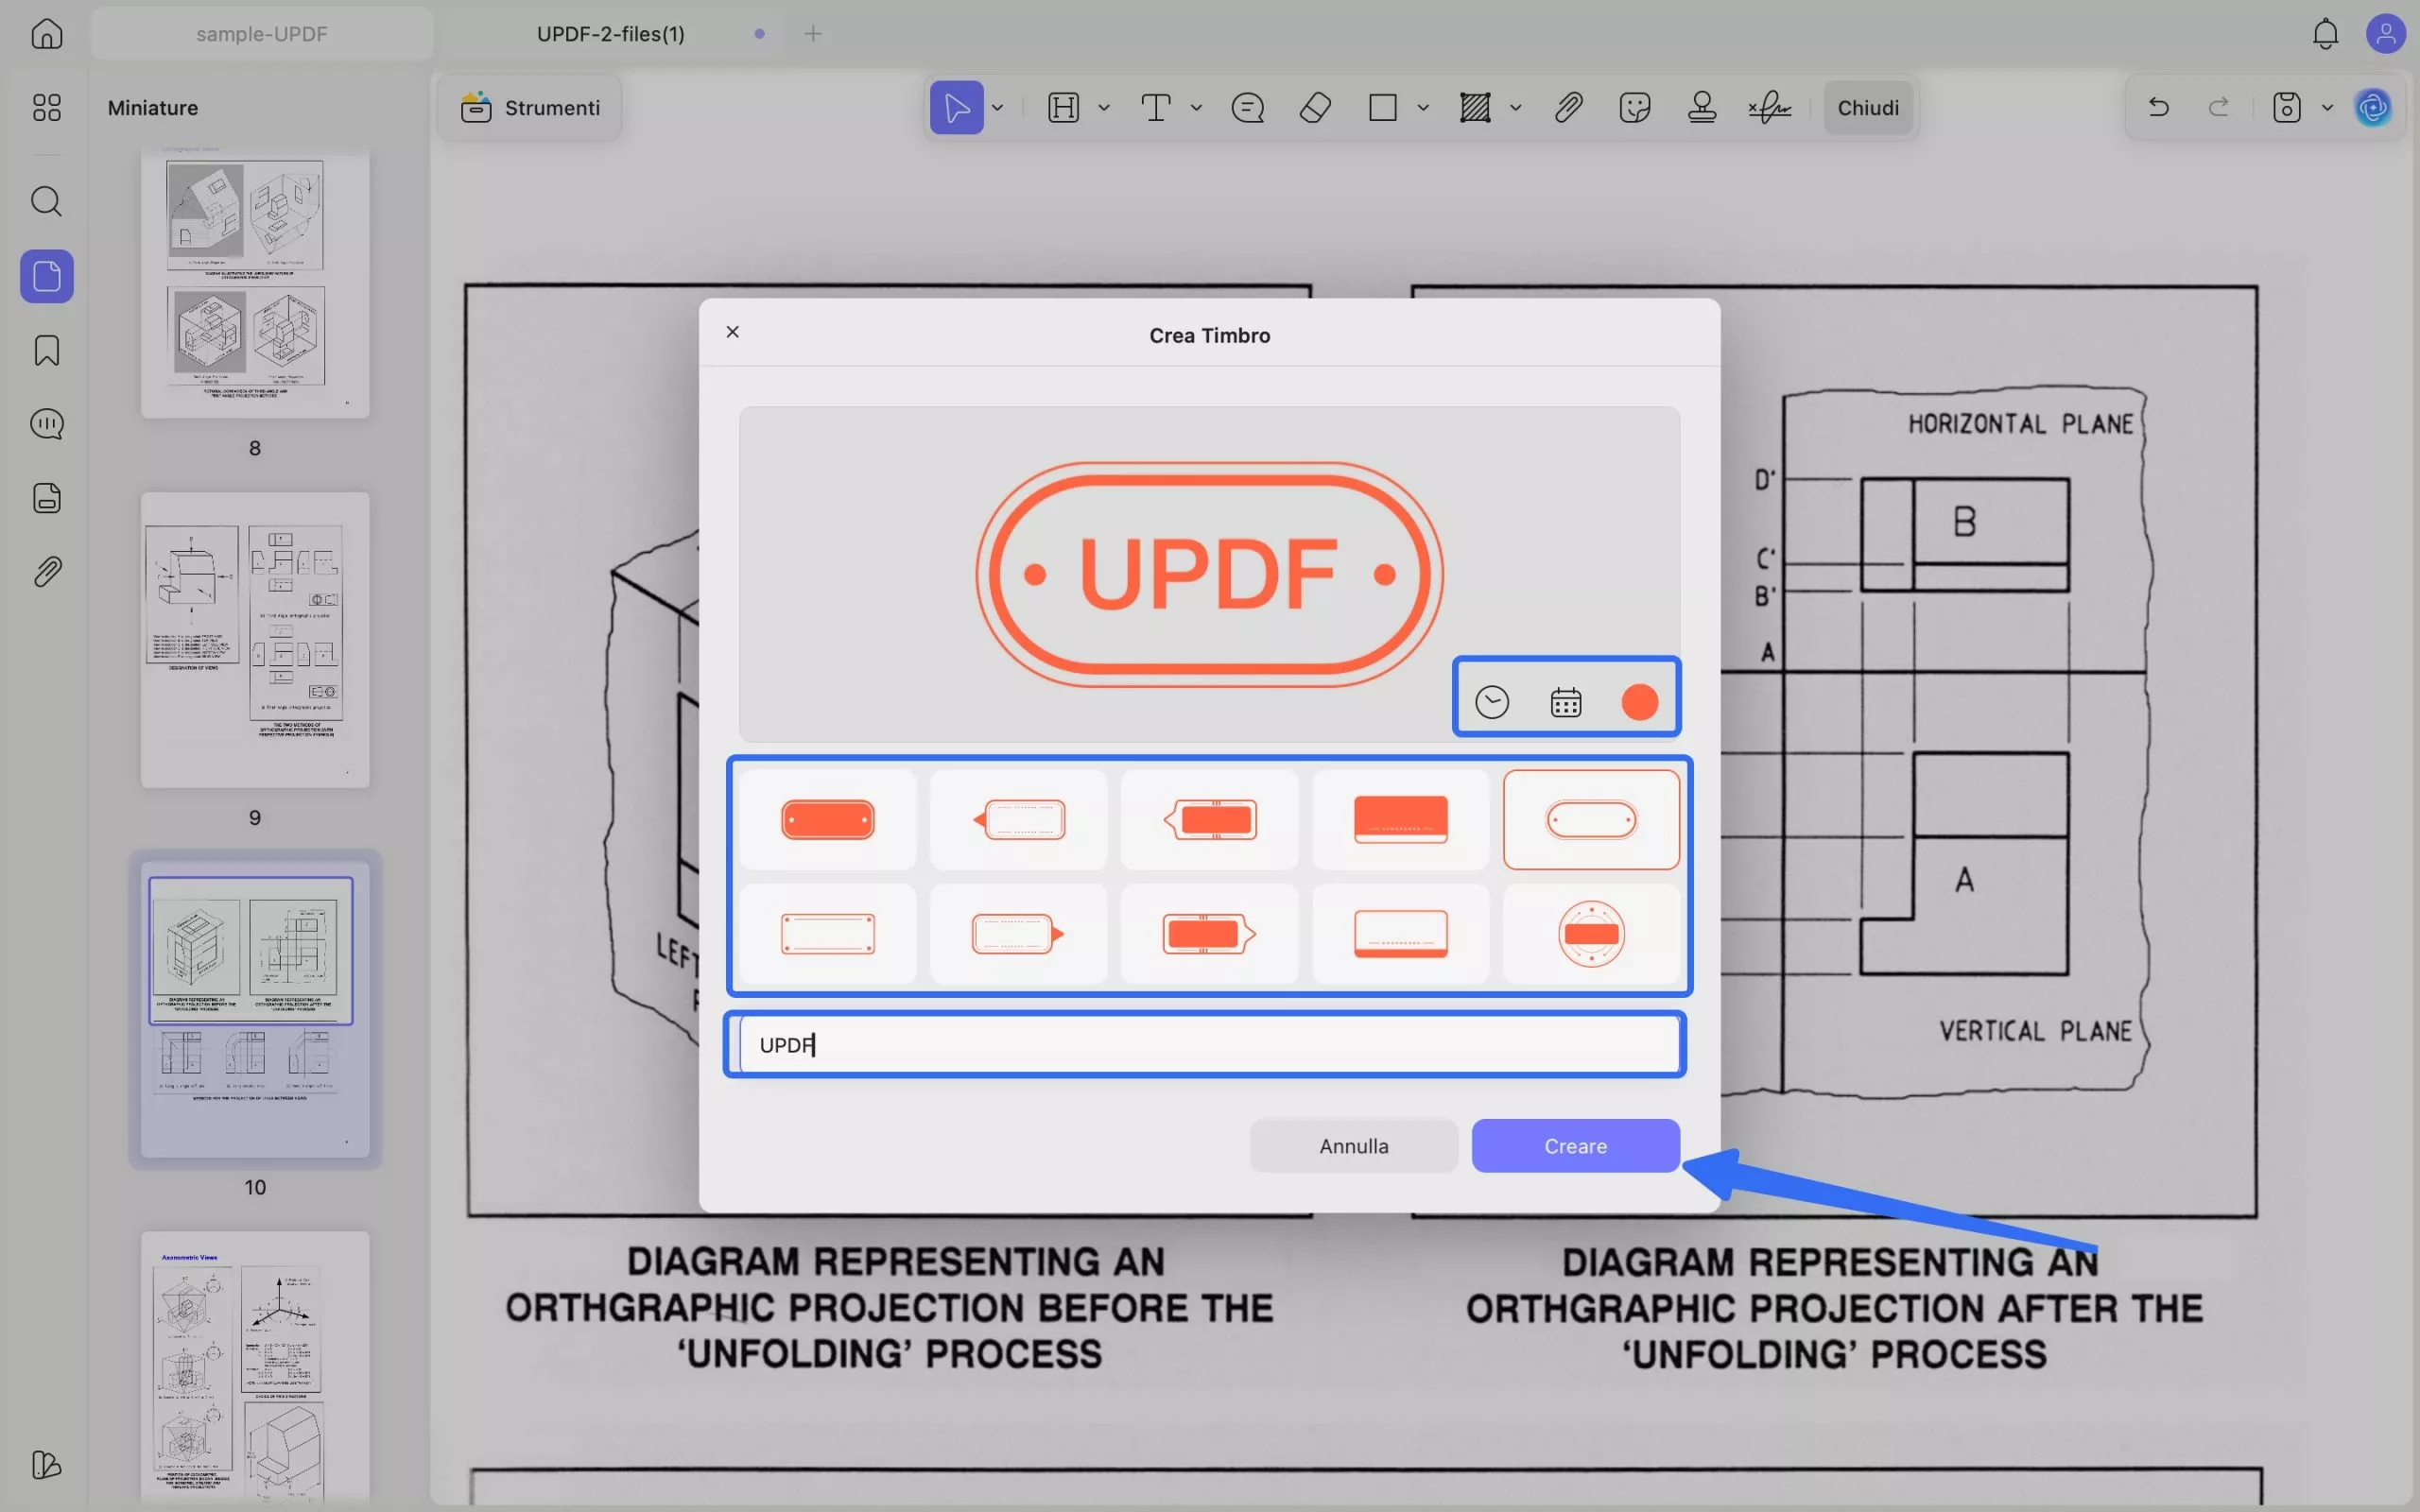Toggle the date calendar option on stamp

1565,702
